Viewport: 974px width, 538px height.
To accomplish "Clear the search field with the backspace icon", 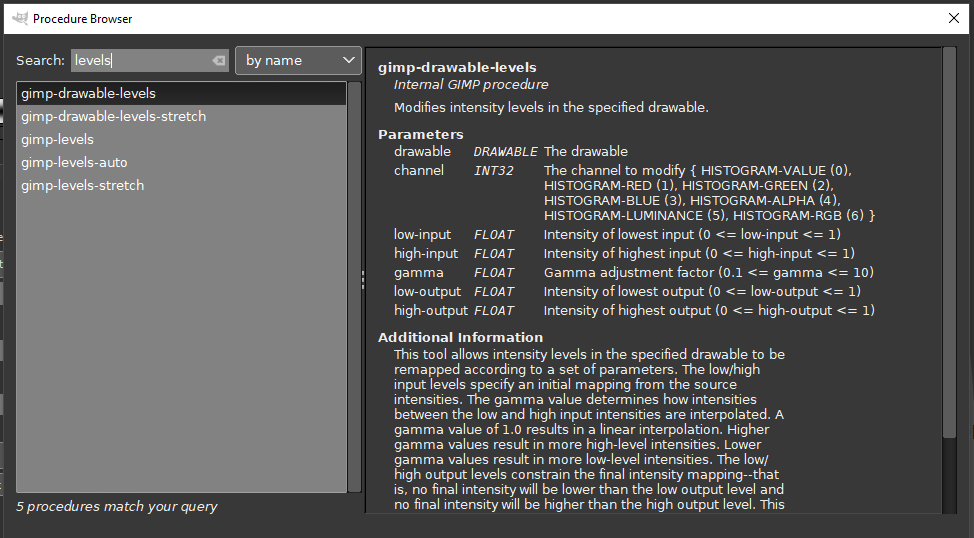I will tap(219, 60).
